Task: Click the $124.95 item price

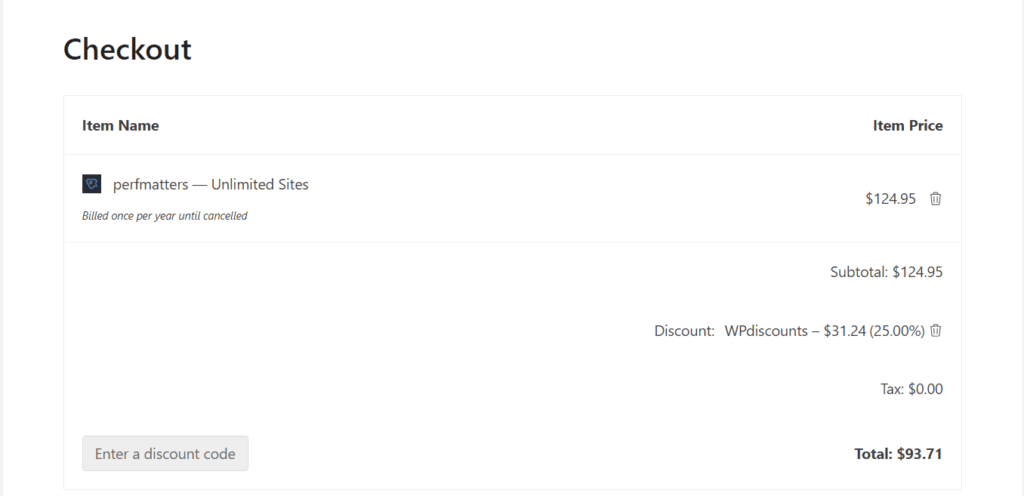Action: (891, 198)
